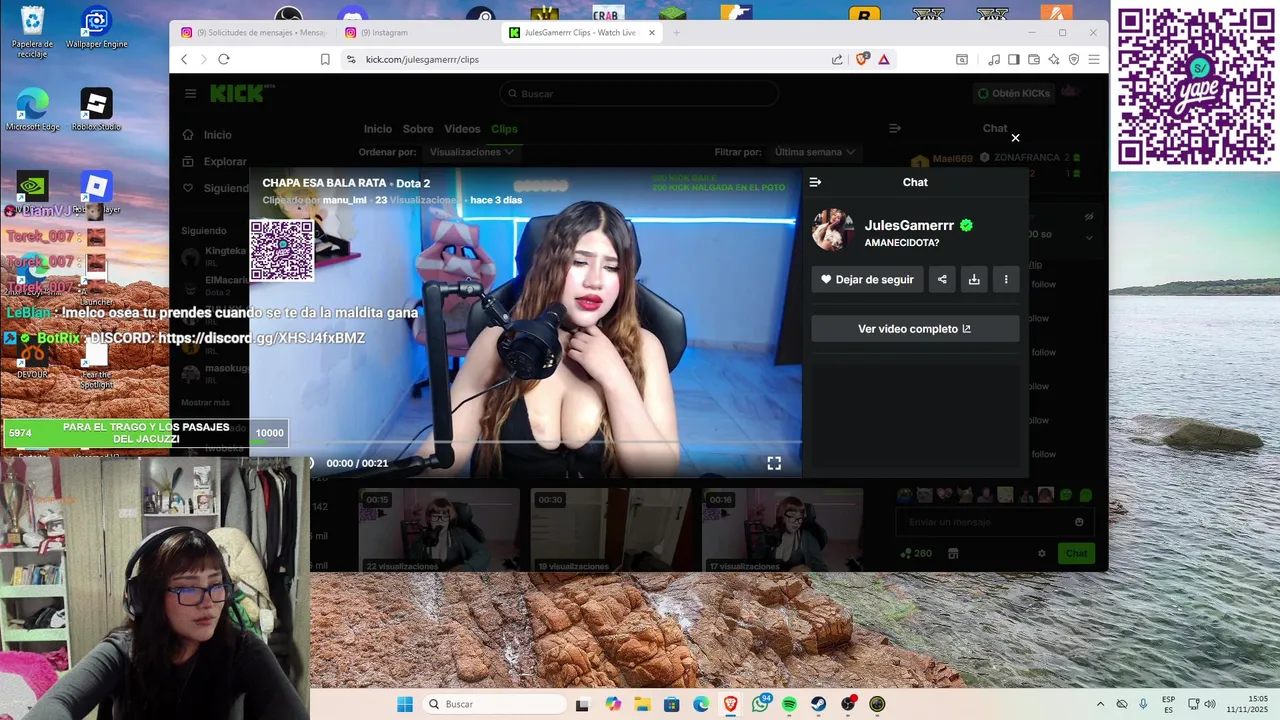Open Brave Shields lion icon
1280x720 pixels.
[x=862, y=59]
